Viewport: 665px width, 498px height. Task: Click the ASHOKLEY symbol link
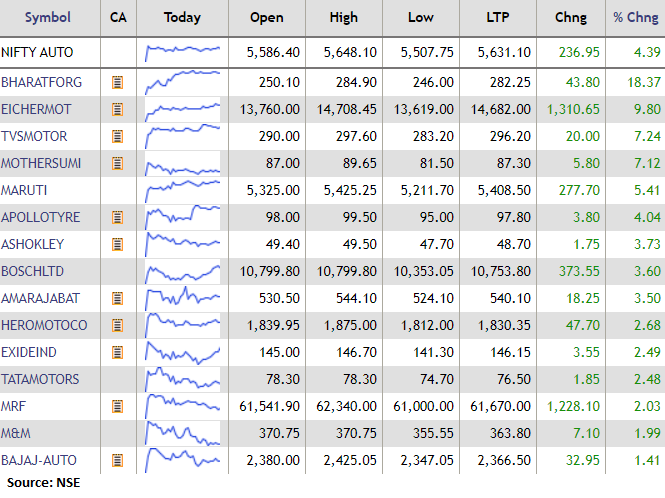point(33,244)
